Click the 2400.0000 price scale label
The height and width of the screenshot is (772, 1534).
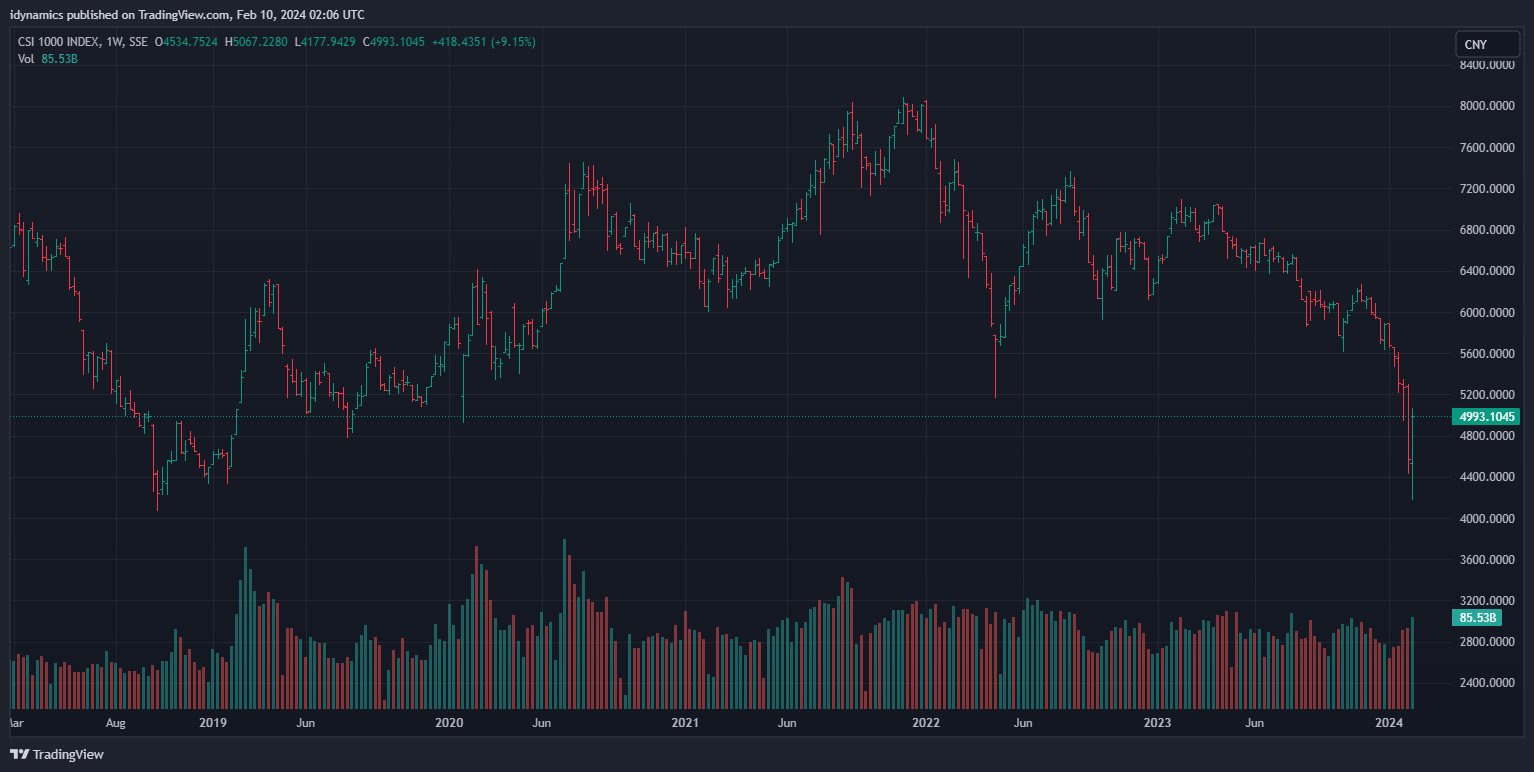1486,684
